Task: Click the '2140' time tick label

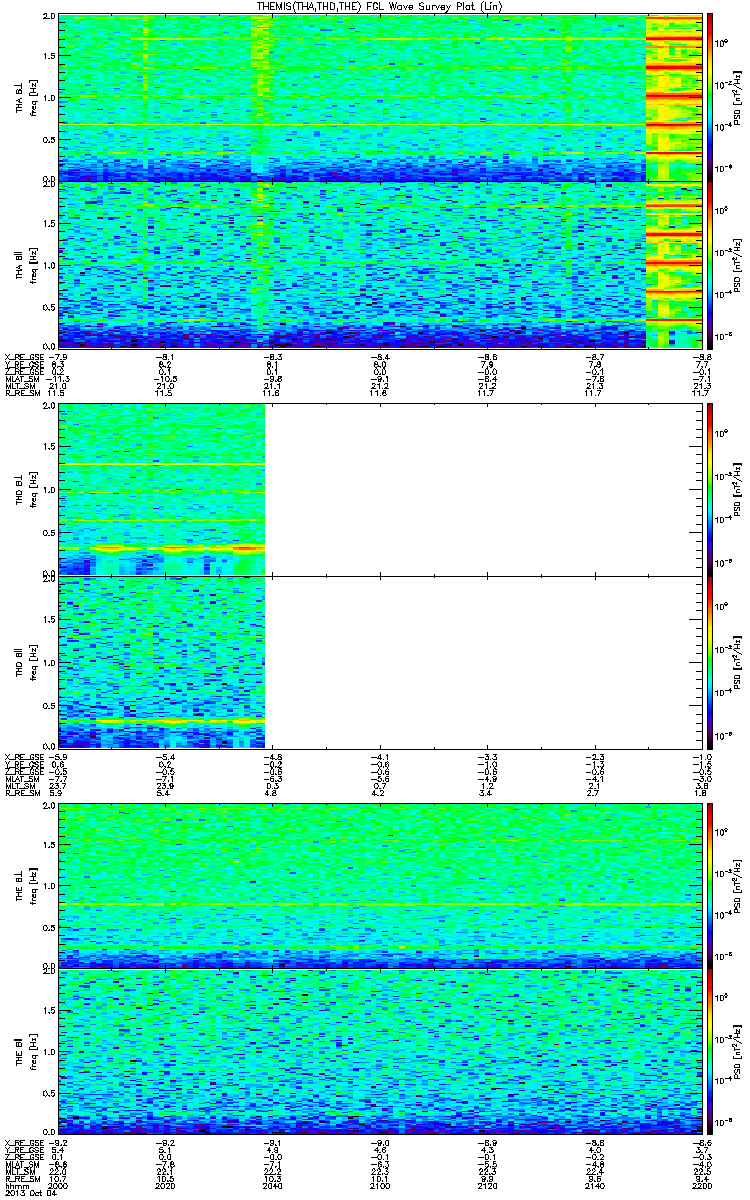Action: (593, 1184)
